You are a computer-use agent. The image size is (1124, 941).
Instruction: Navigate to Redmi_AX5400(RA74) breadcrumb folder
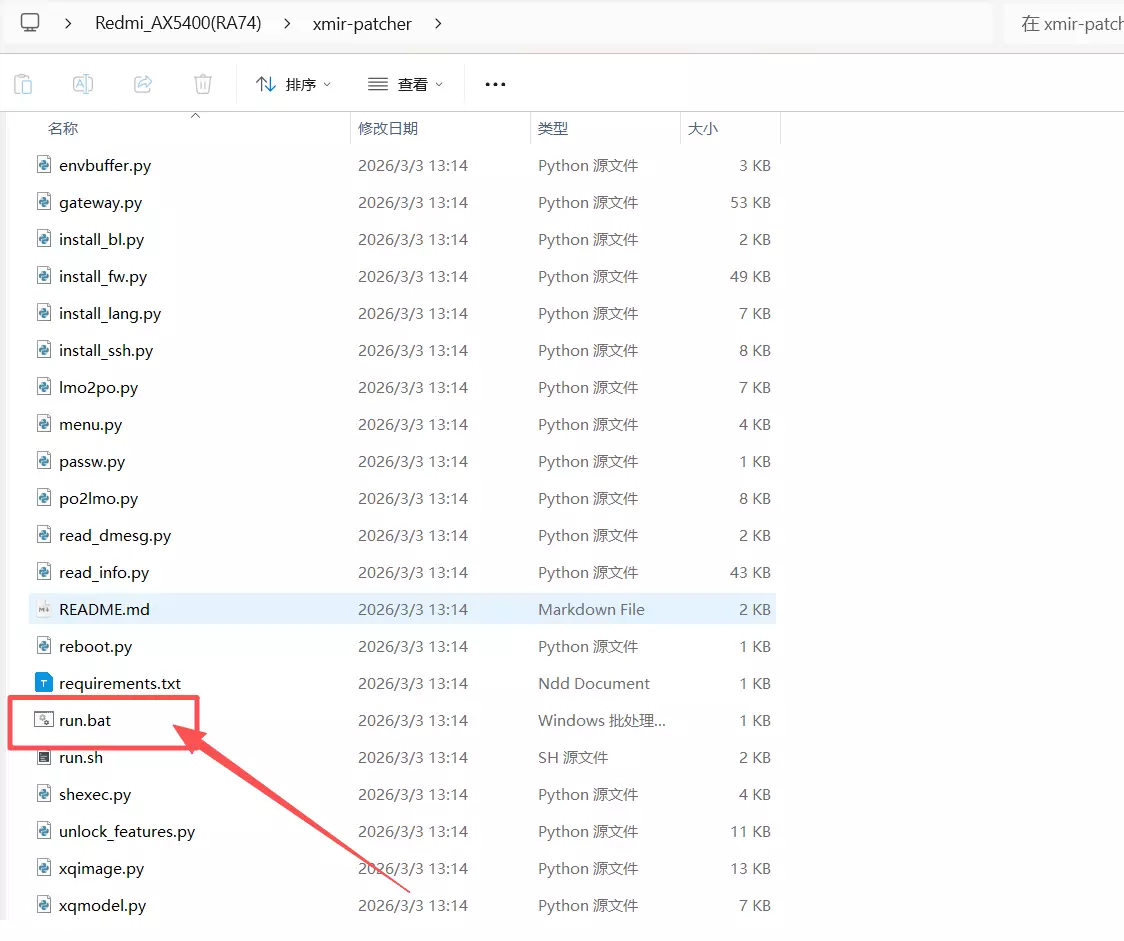tap(178, 24)
